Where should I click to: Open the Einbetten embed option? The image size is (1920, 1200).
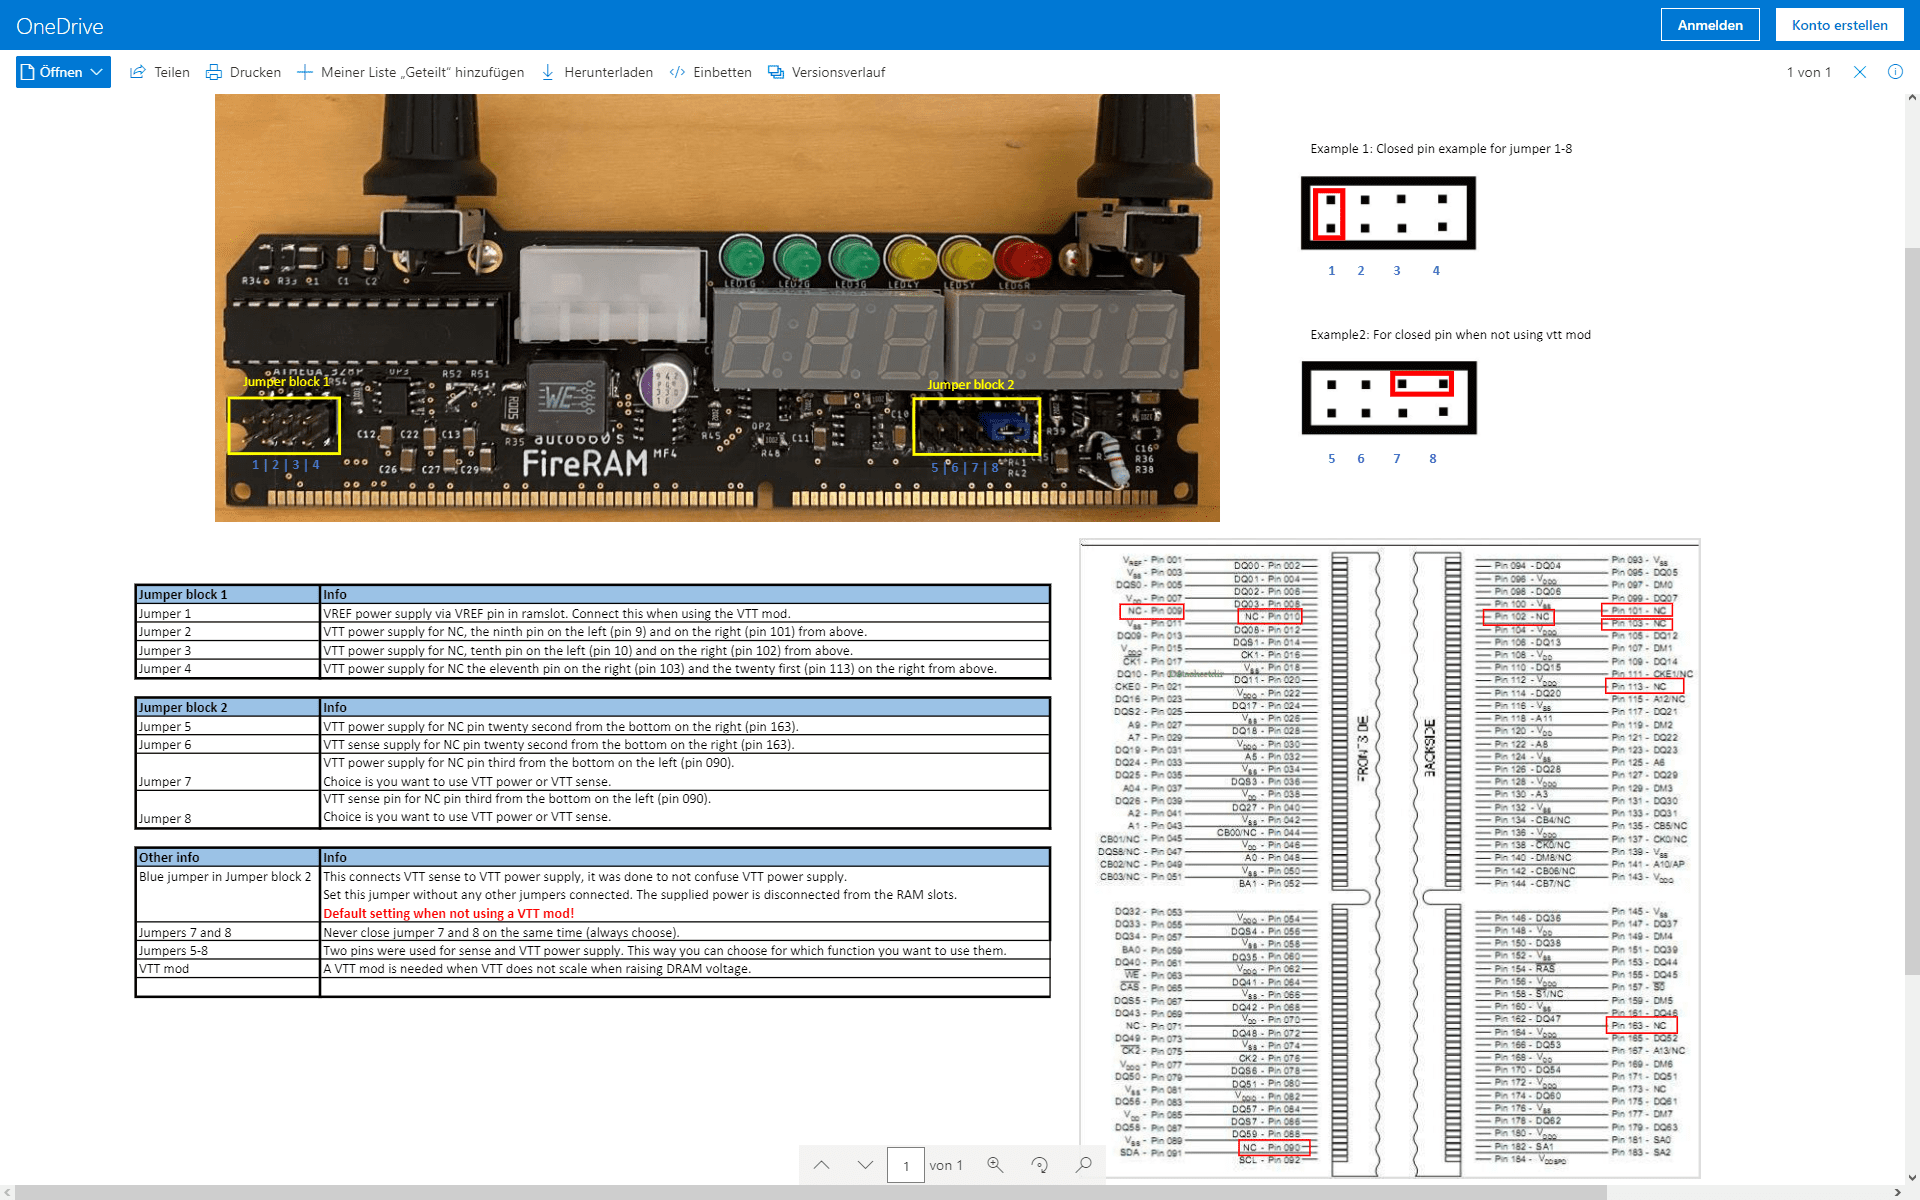tap(710, 72)
